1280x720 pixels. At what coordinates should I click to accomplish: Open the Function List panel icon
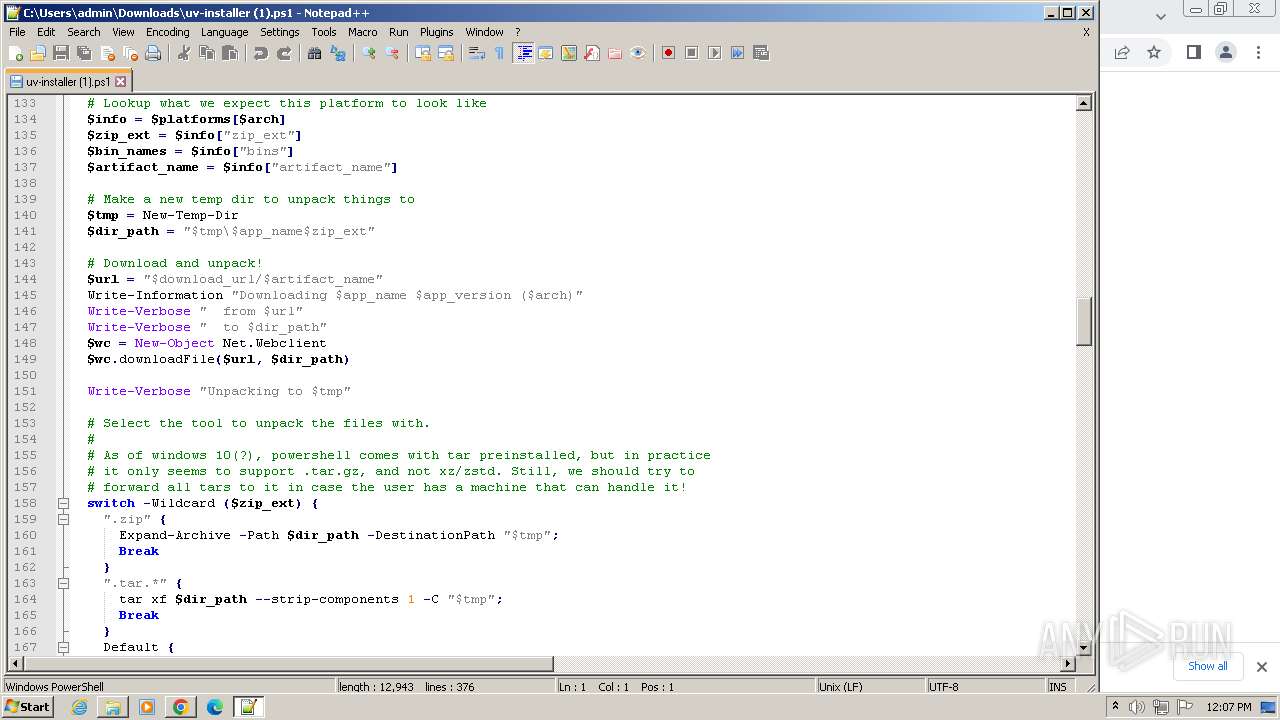click(x=592, y=53)
